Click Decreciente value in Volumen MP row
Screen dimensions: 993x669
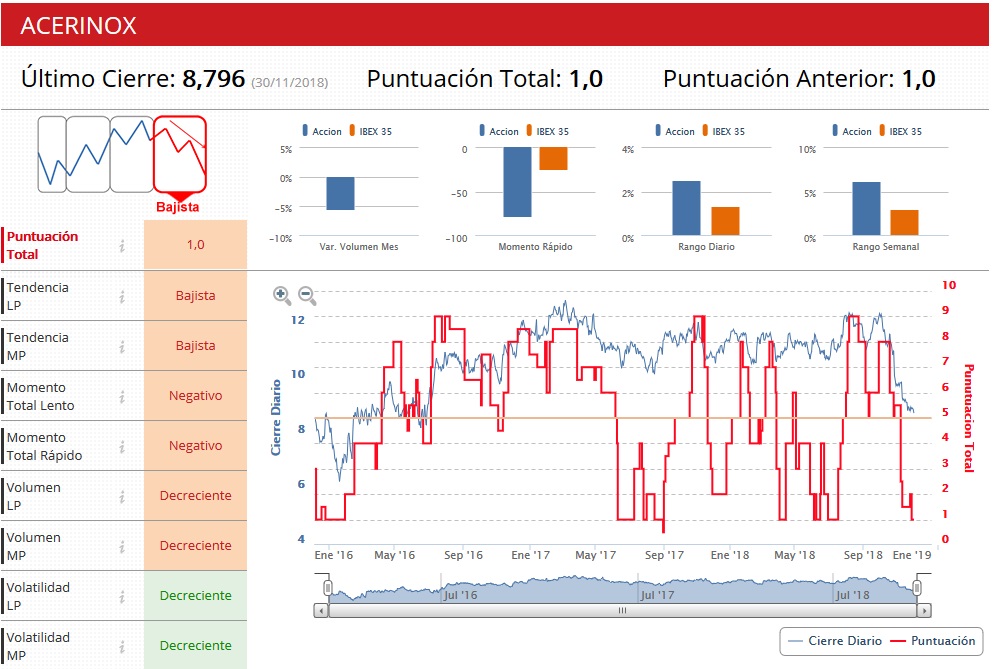coord(195,545)
